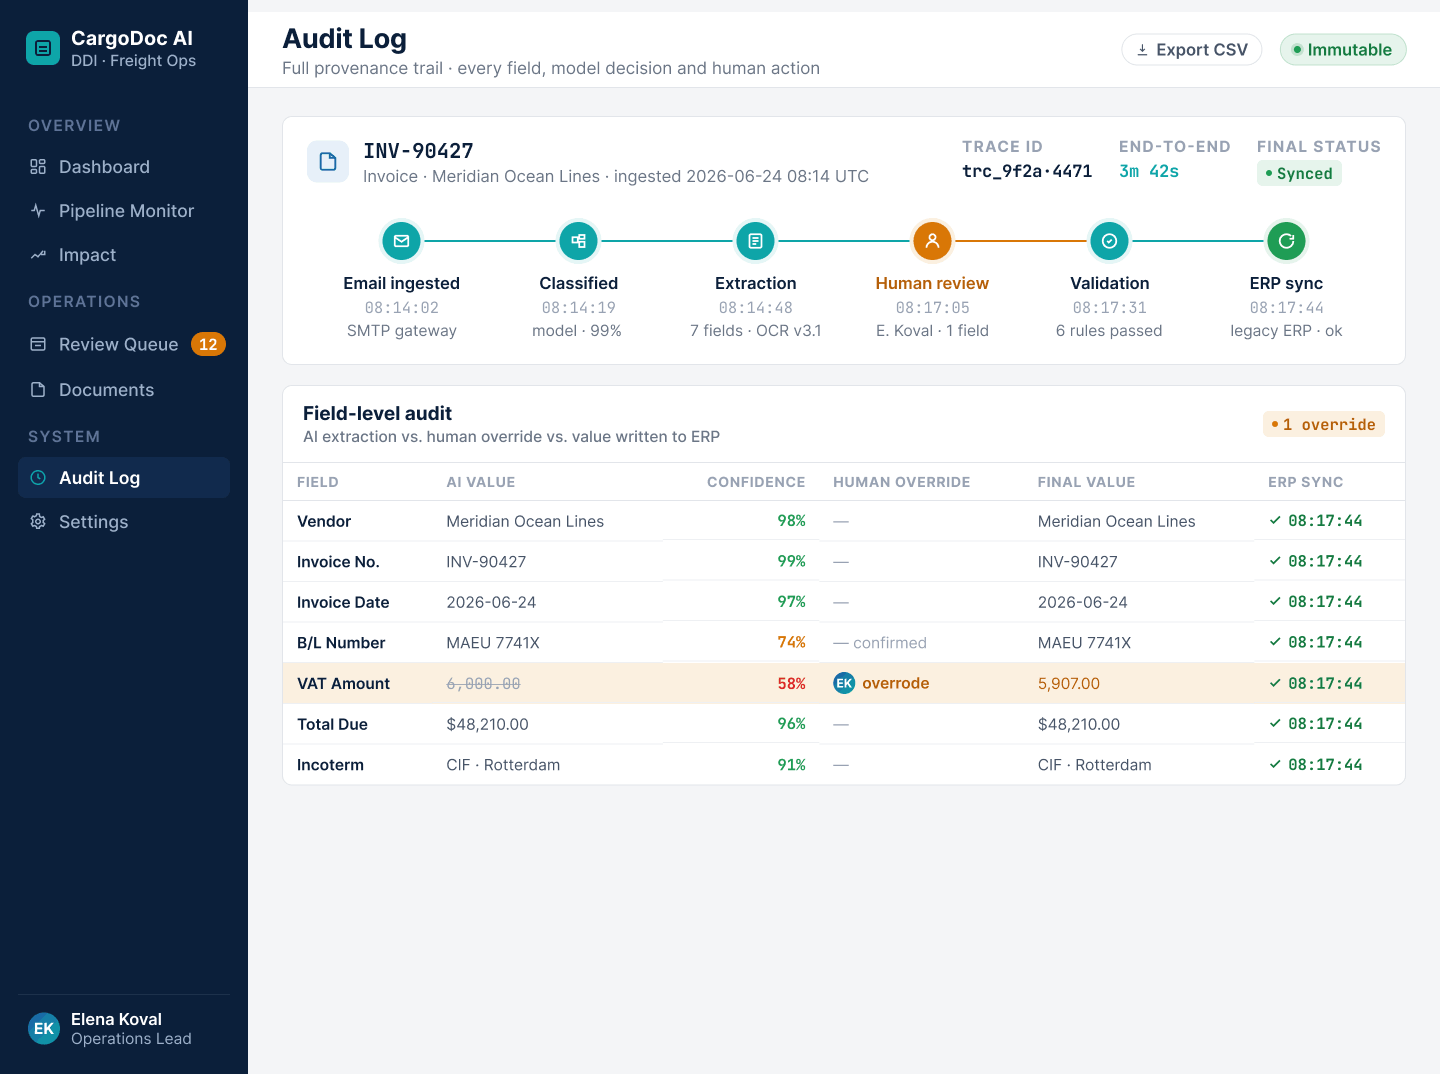Click the Review Queue inbox icon
The image size is (1440, 1074).
pos(38,344)
